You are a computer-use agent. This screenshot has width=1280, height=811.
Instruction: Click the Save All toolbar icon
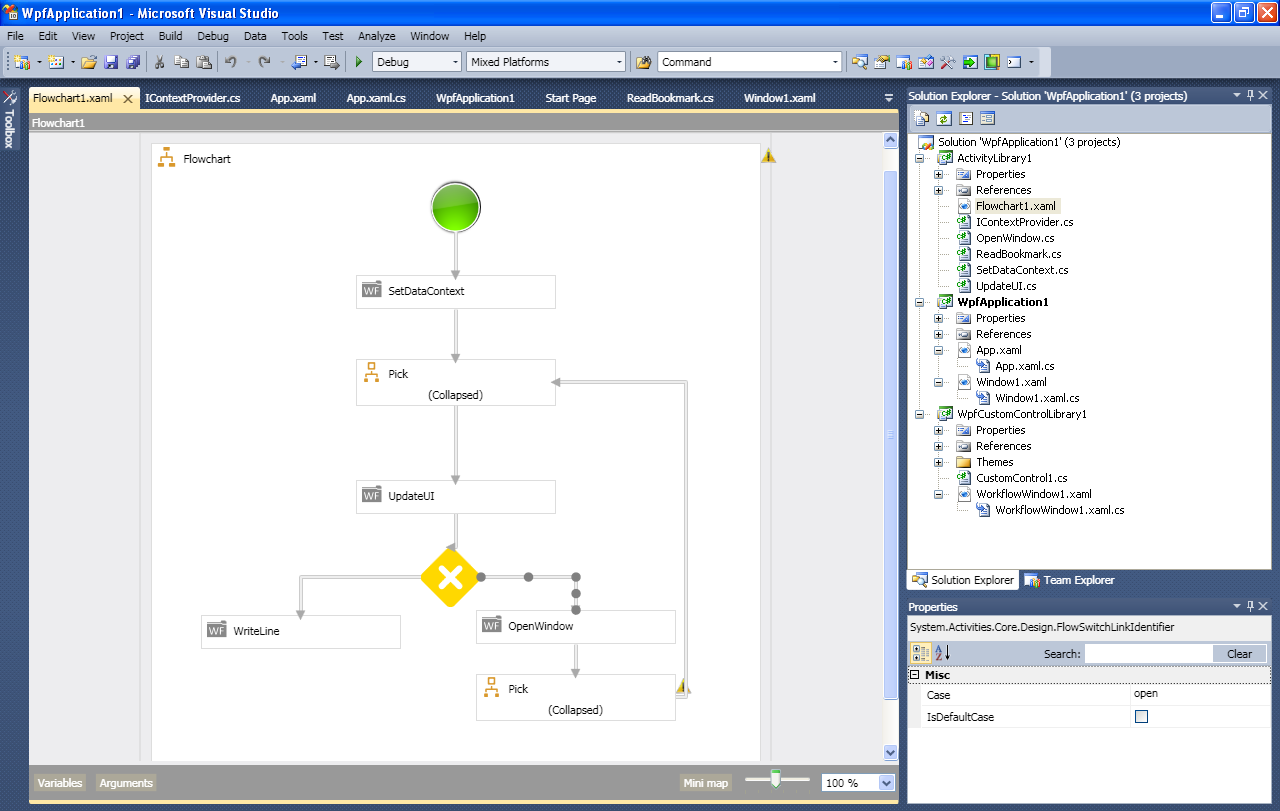pos(133,62)
